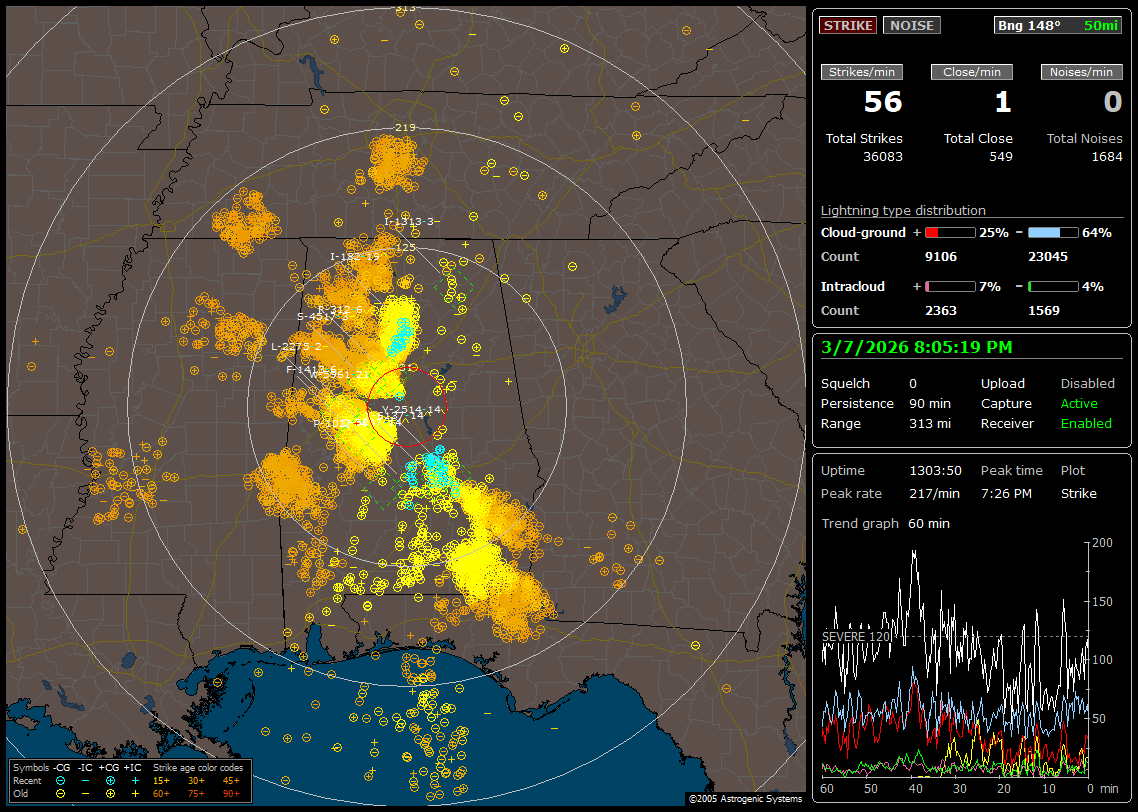Click the old +CG yellow legend symbol
The image size is (1138, 812).
point(110,793)
